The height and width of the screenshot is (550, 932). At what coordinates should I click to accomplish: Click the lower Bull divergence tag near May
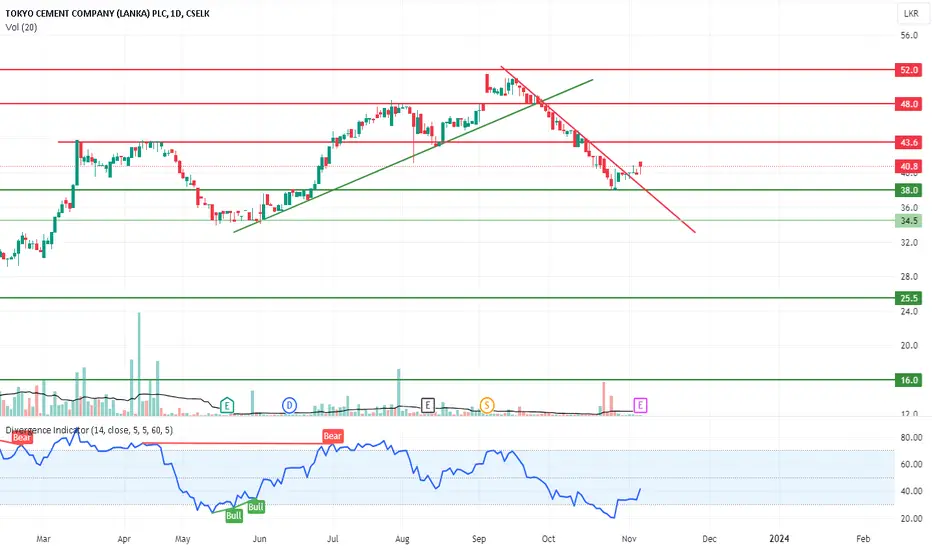coord(234,516)
